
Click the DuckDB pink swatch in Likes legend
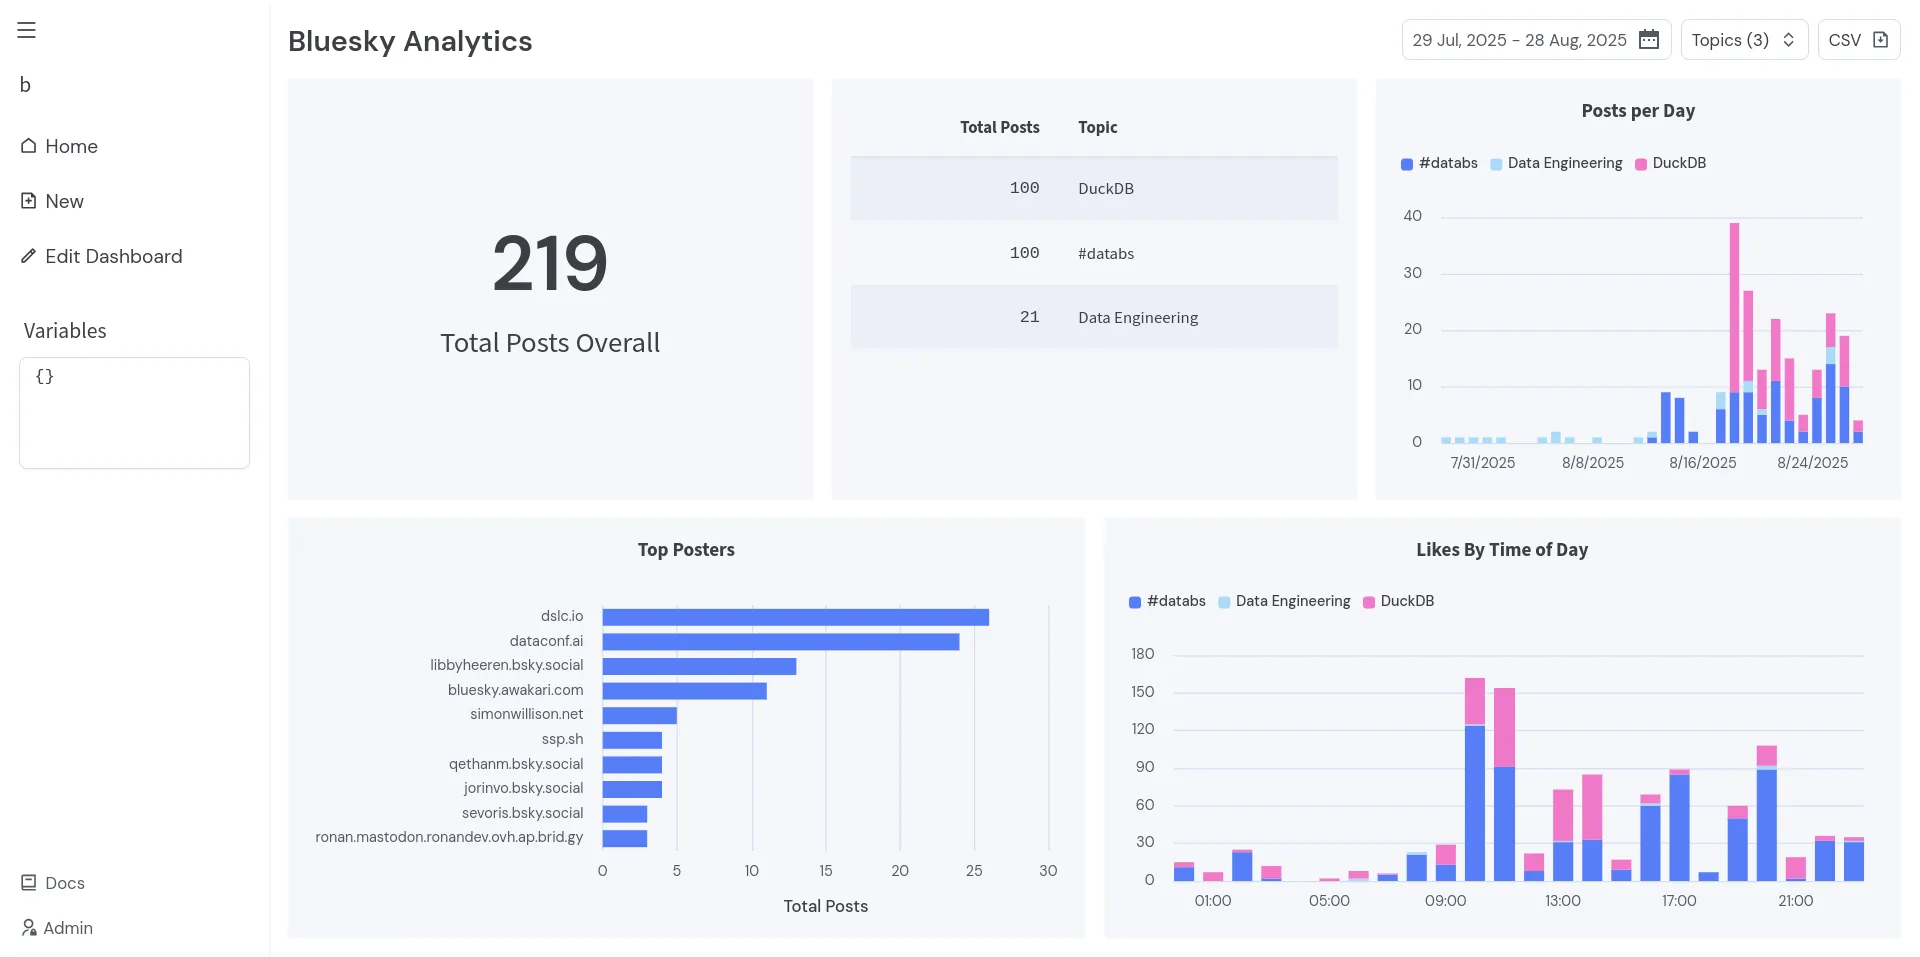(1369, 602)
